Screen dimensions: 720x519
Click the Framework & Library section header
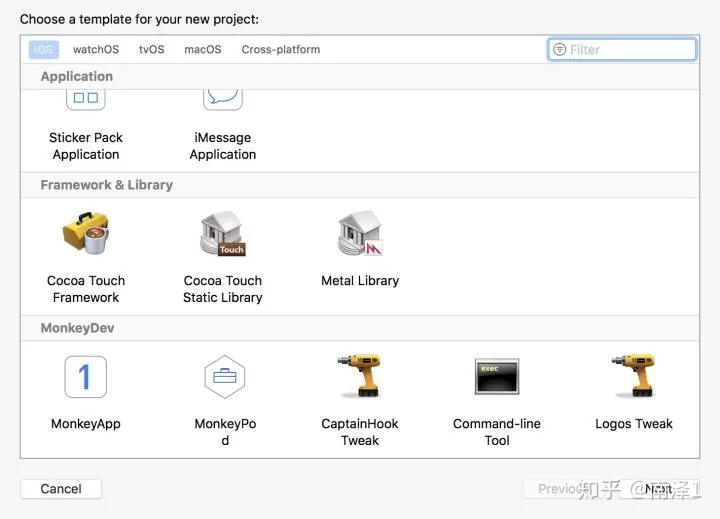(360, 185)
